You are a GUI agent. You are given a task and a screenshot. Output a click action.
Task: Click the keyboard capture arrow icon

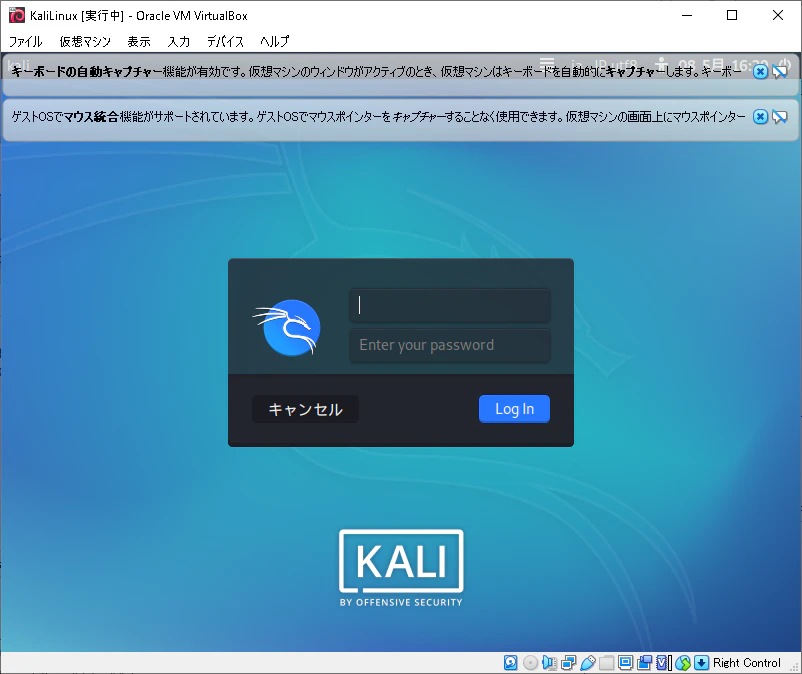[x=701, y=663]
